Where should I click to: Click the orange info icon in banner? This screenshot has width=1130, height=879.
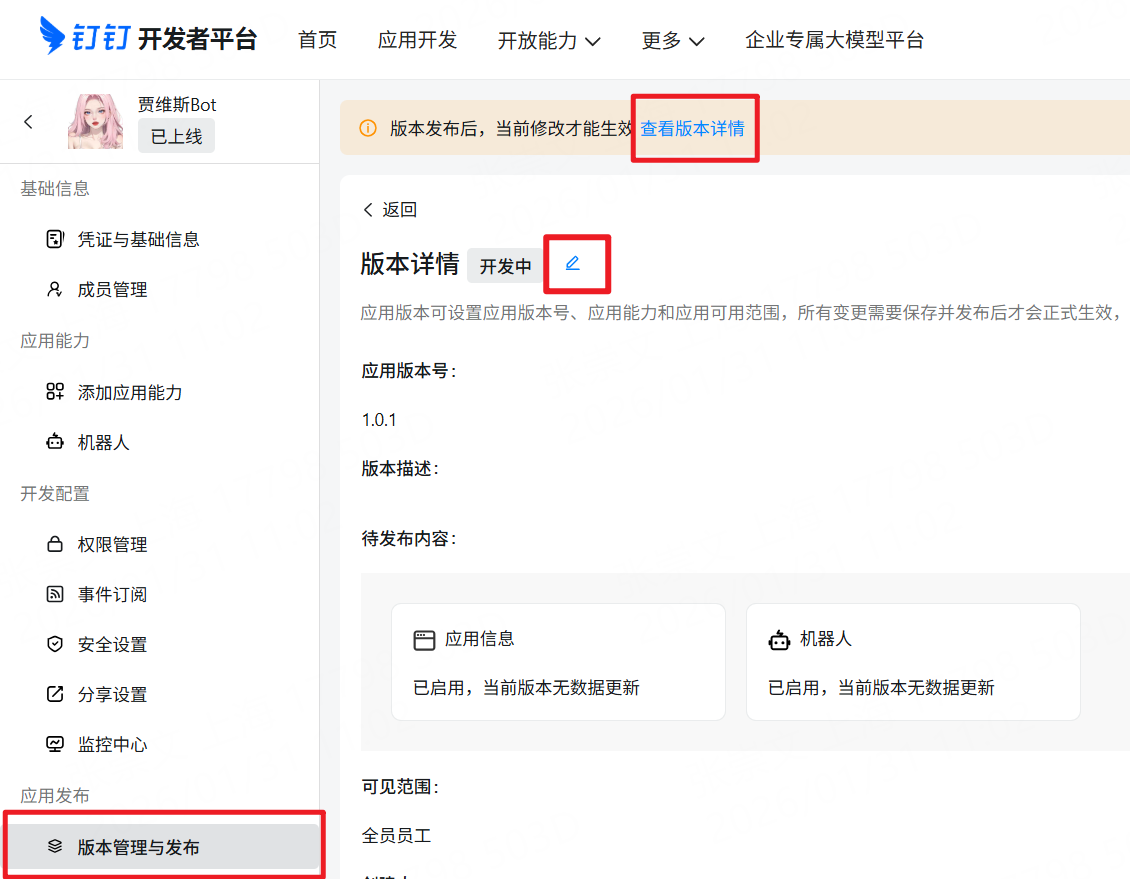coord(368,128)
